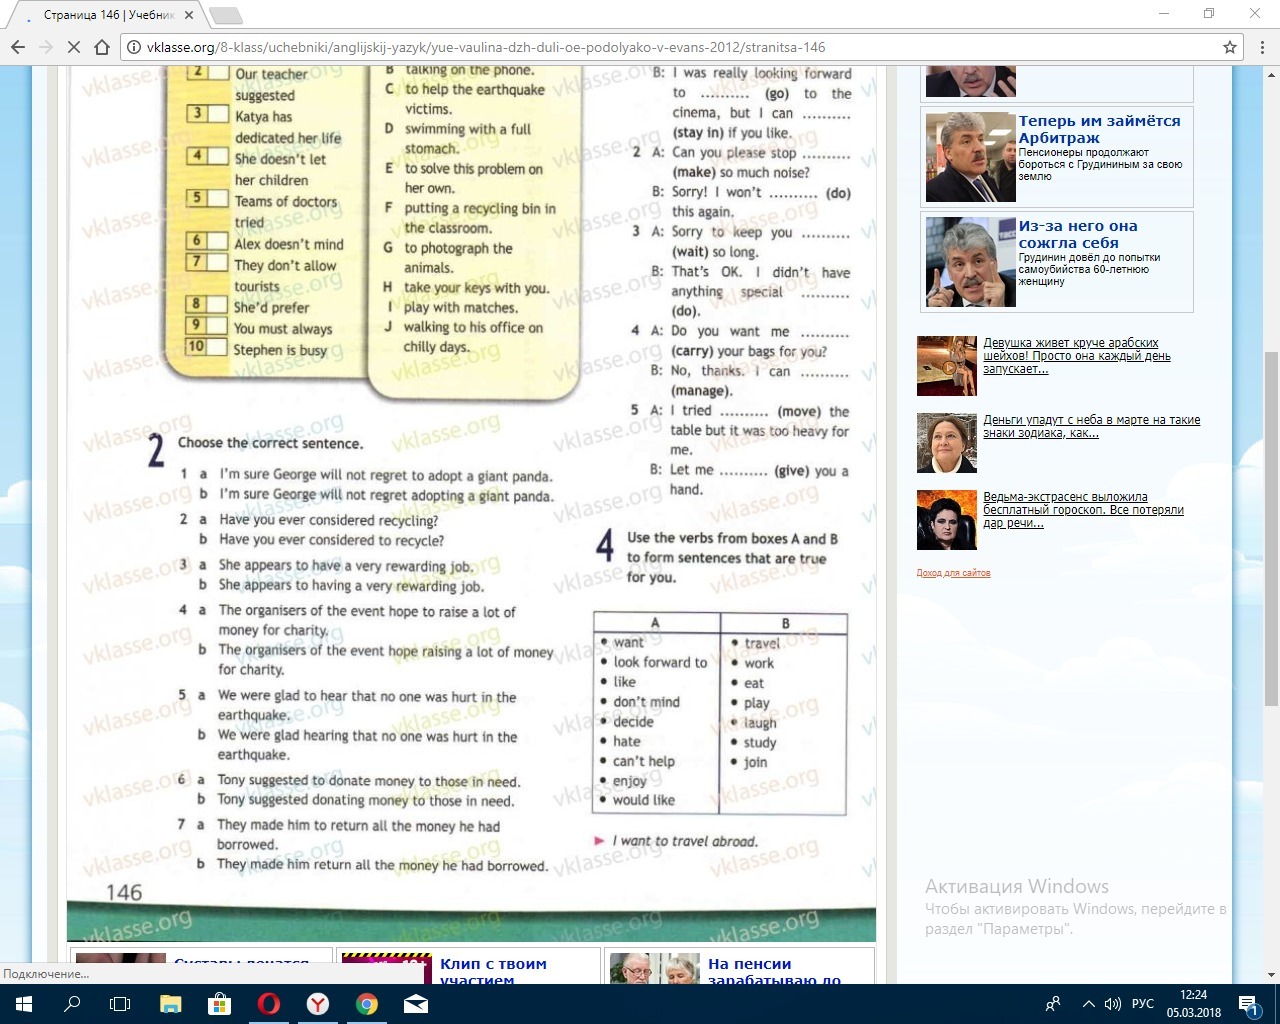Launch Yandex Browser from the taskbar
The height and width of the screenshot is (1024, 1280).
pyautogui.click(x=318, y=1004)
